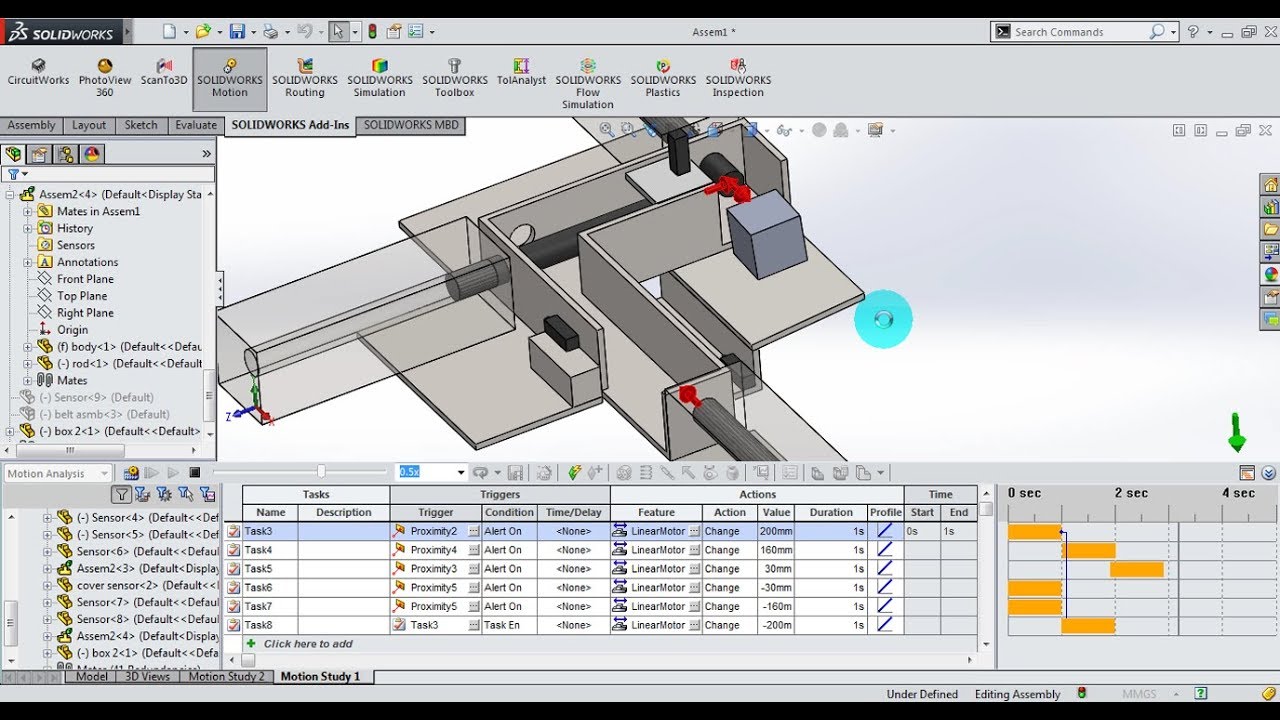Click the Rebuild traffic light icon

(373, 32)
